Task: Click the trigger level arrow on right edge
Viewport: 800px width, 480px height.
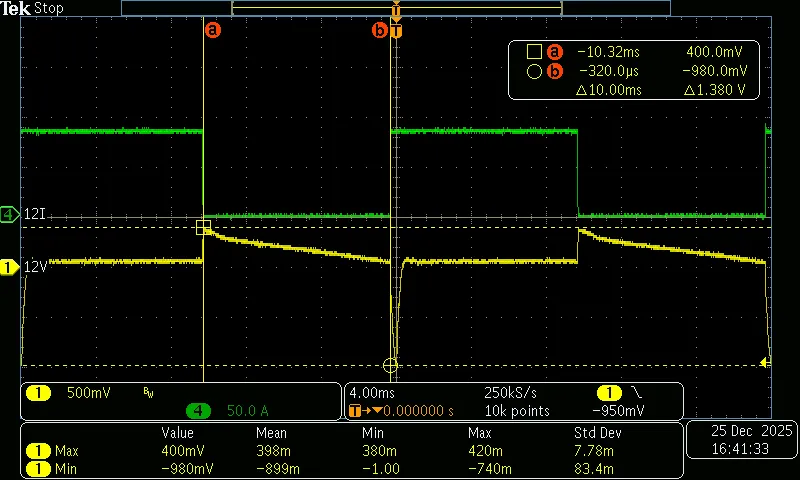Action: point(764,363)
